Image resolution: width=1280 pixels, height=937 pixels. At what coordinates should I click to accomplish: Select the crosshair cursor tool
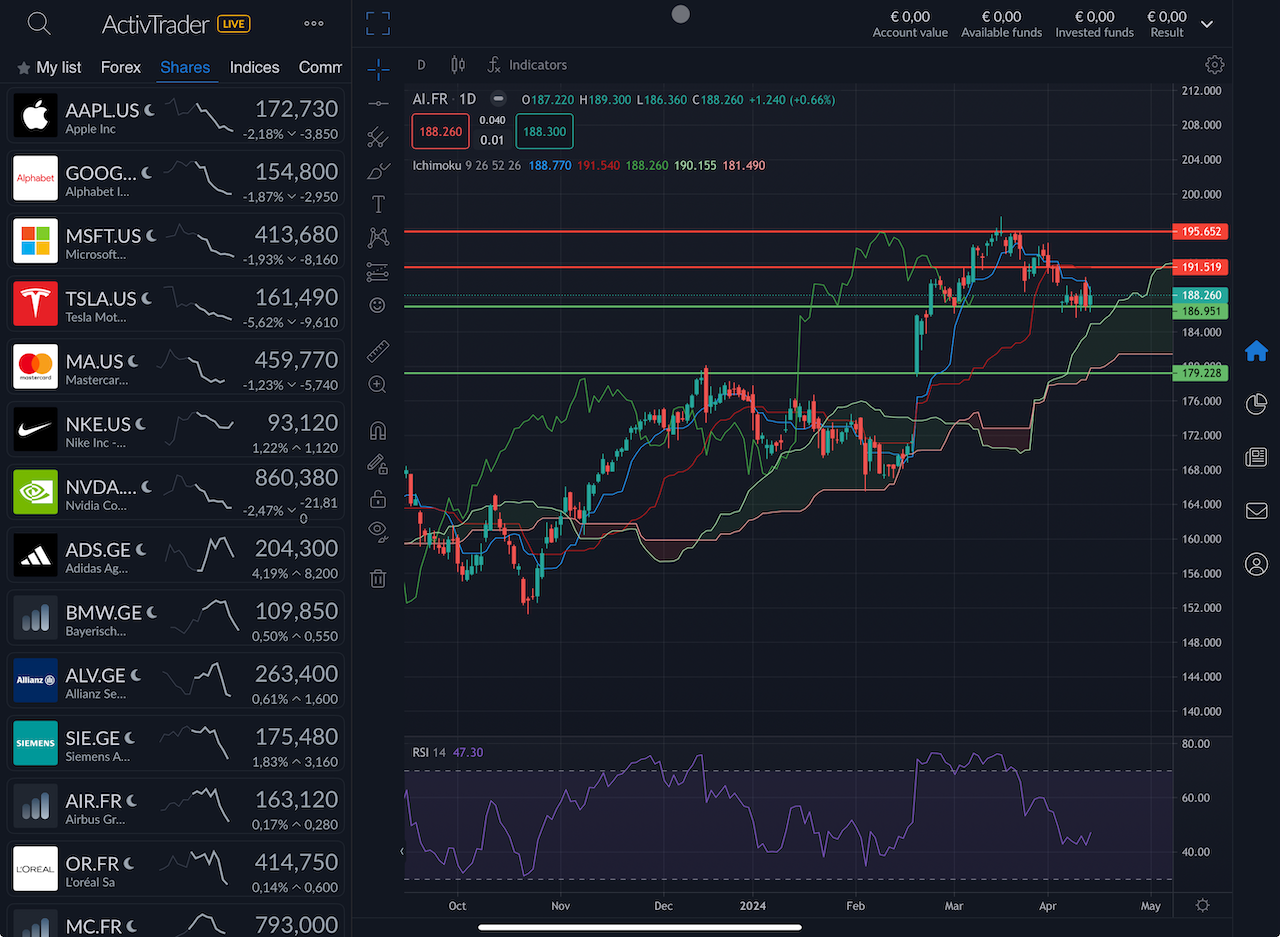pos(377,70)
